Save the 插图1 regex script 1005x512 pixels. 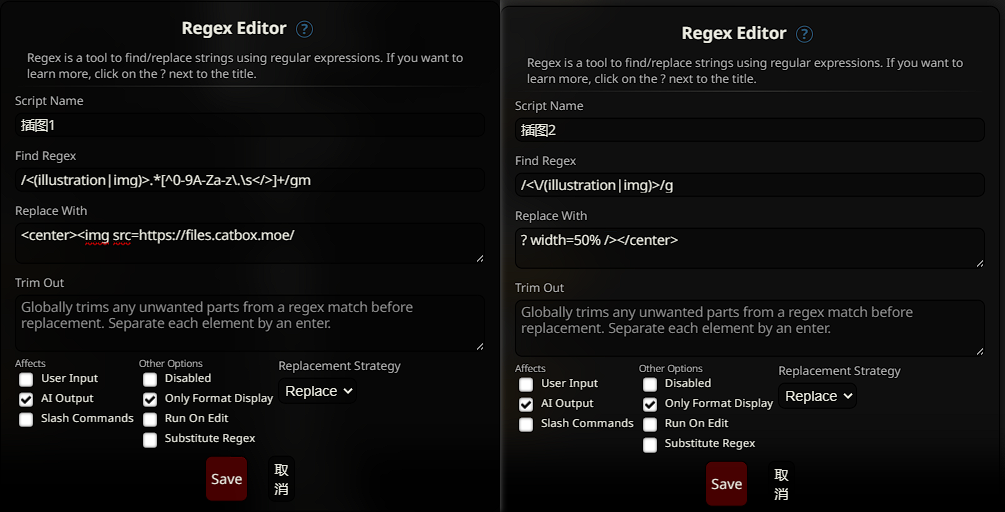(226, 479)
